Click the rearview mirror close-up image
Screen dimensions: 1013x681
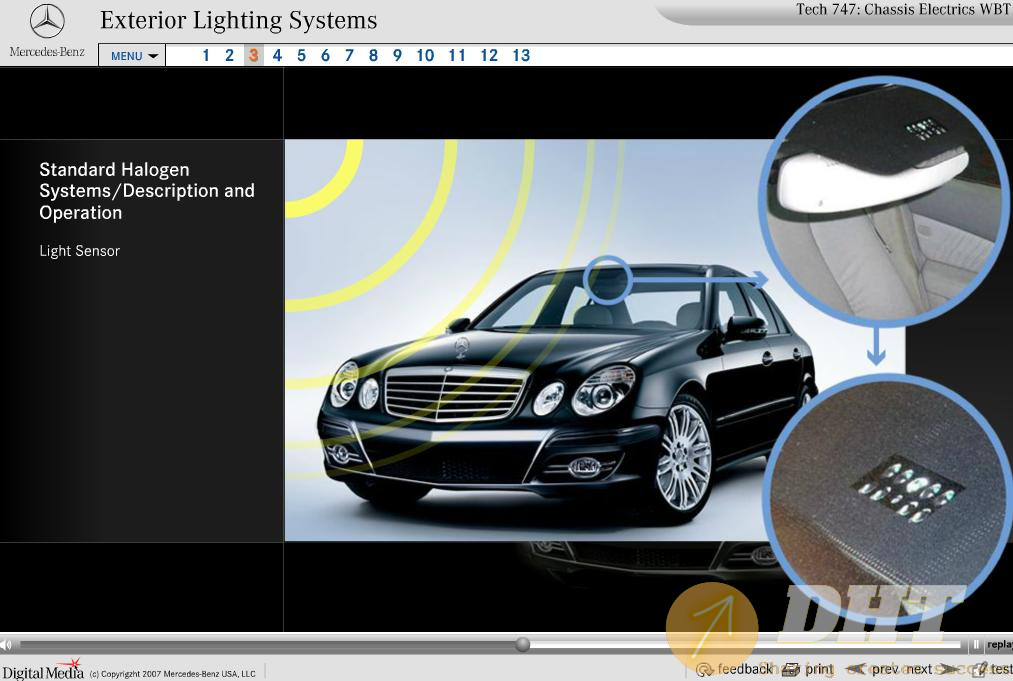coord(885,200)
